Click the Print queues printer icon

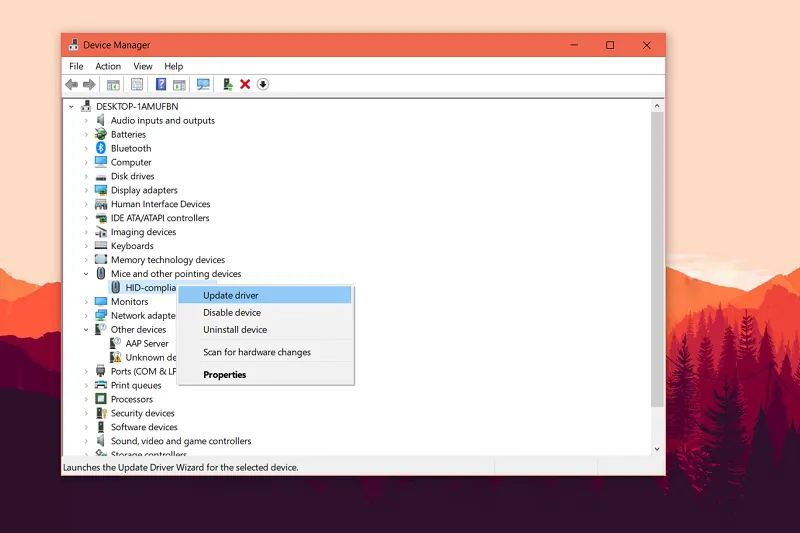coord(101,385)
